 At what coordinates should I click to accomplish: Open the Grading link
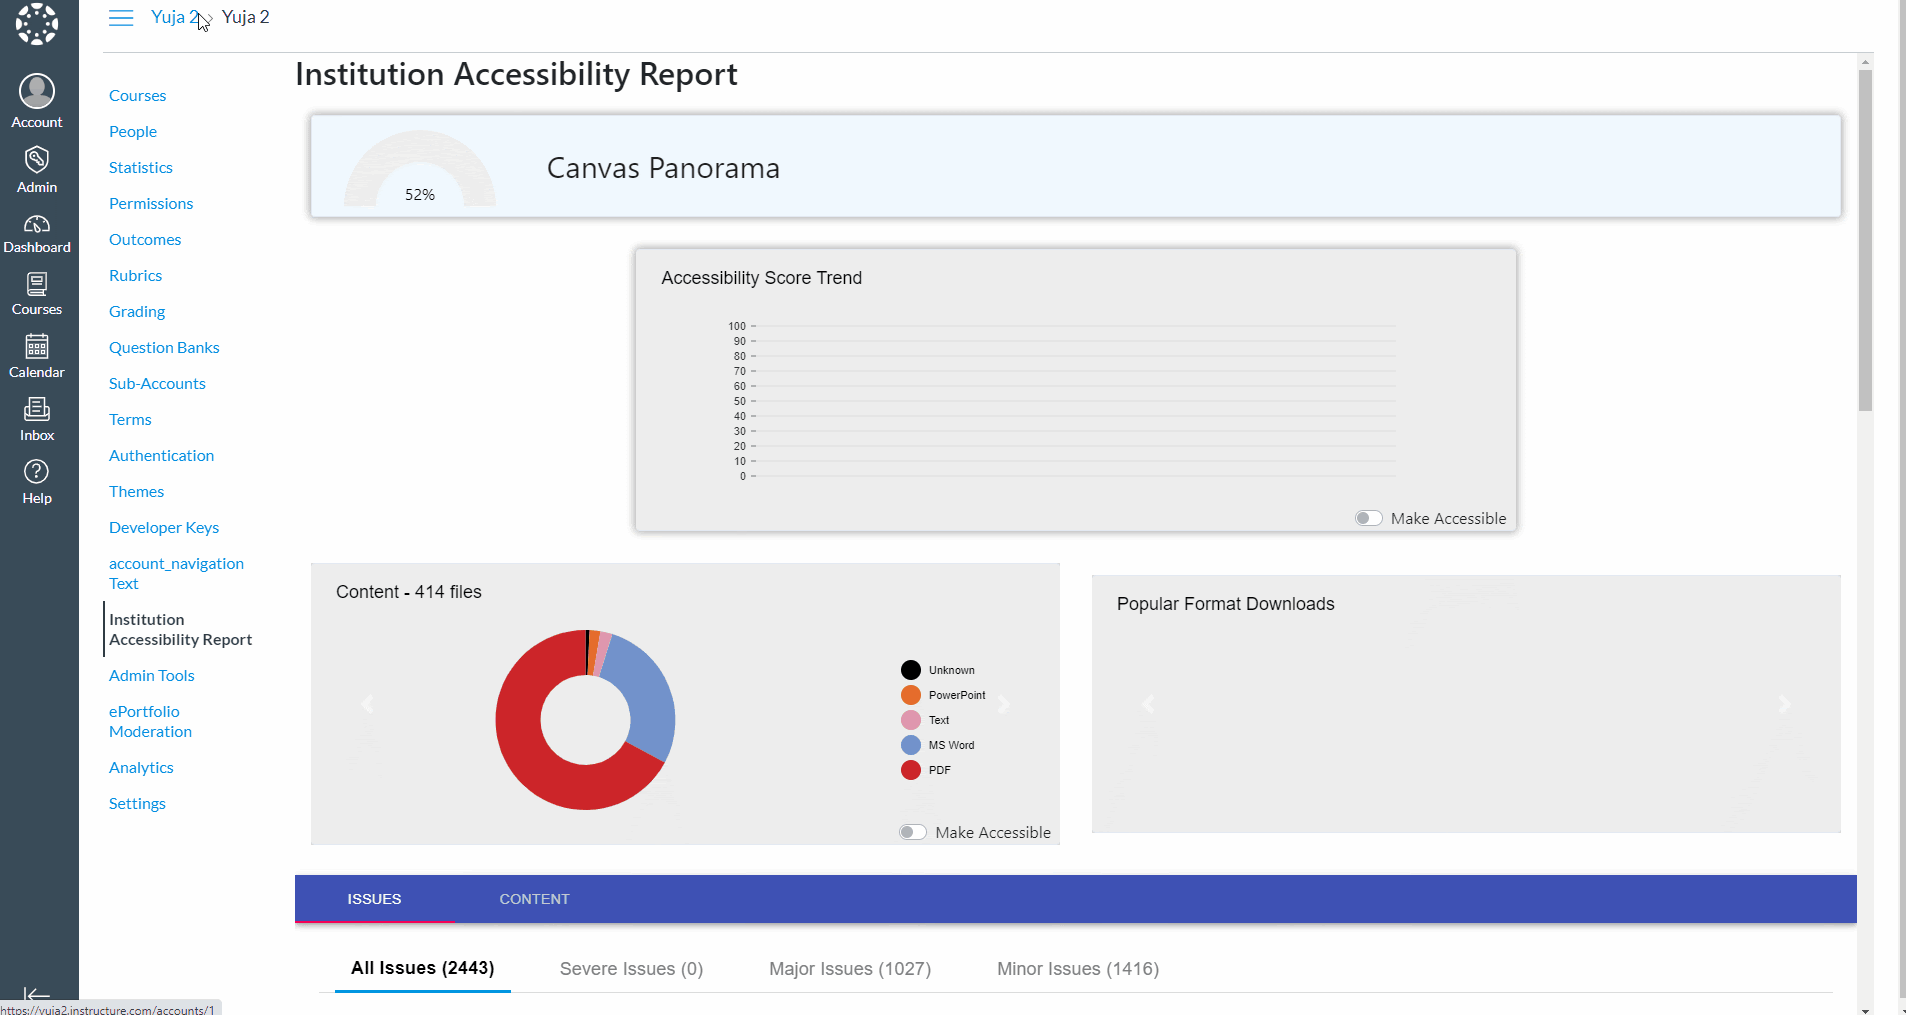137,312
